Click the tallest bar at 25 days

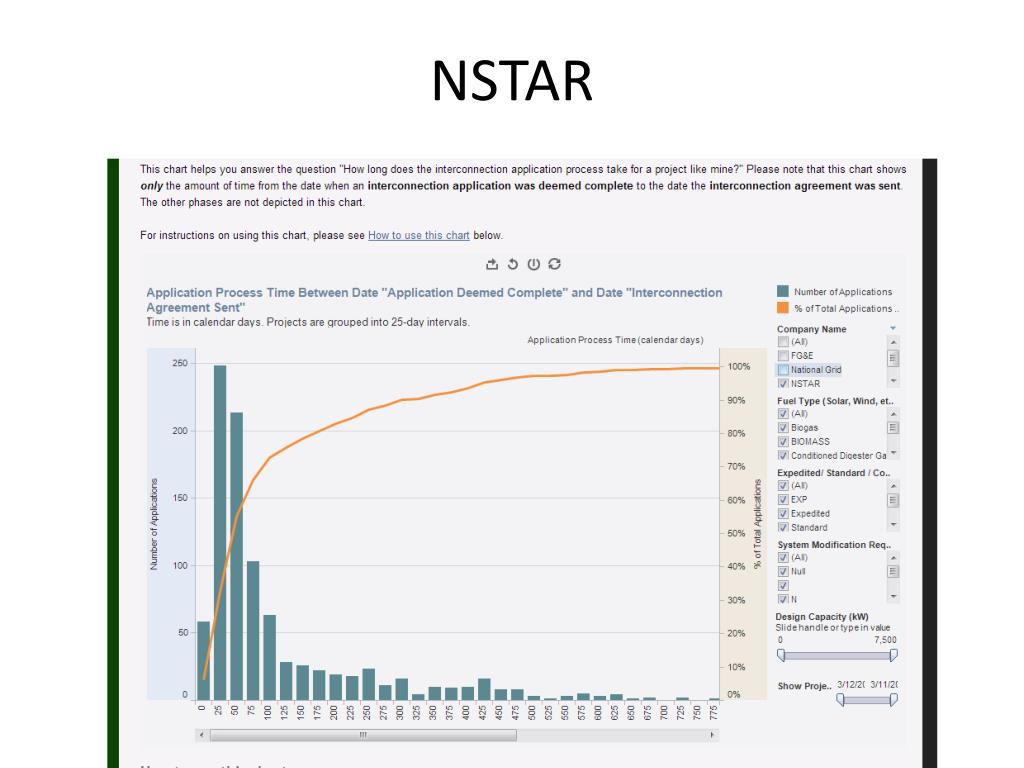pyautogui.click(x=220, y=533)
